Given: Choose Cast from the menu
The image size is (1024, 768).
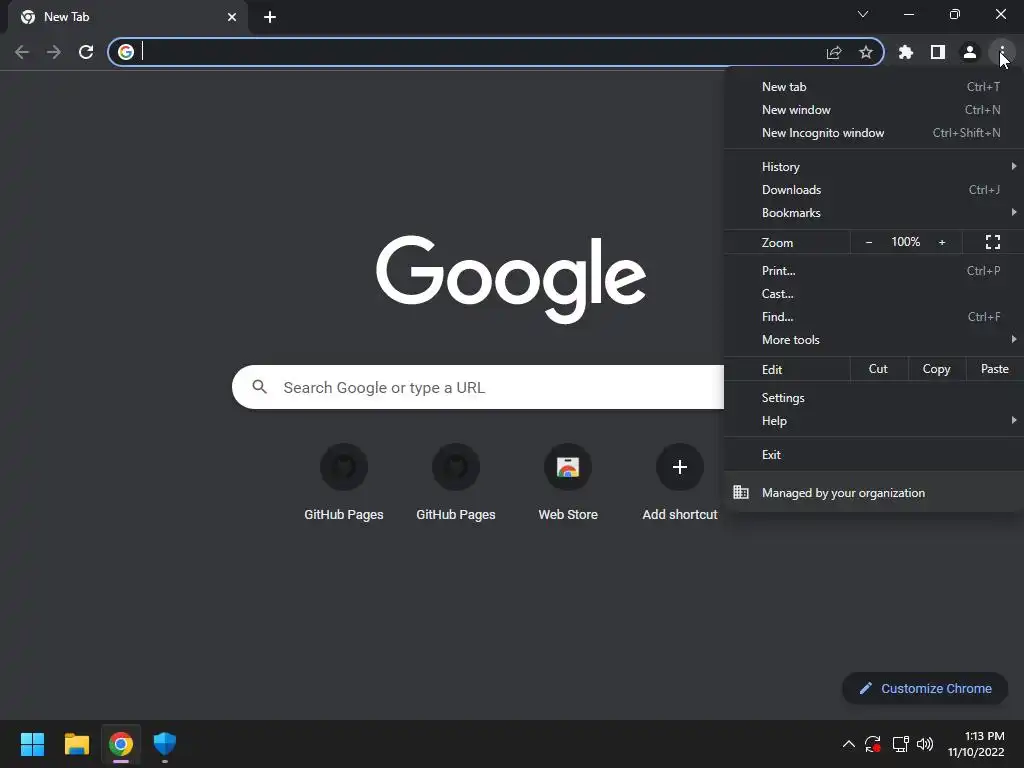Looking at the screenshot, I should point(874,294).
